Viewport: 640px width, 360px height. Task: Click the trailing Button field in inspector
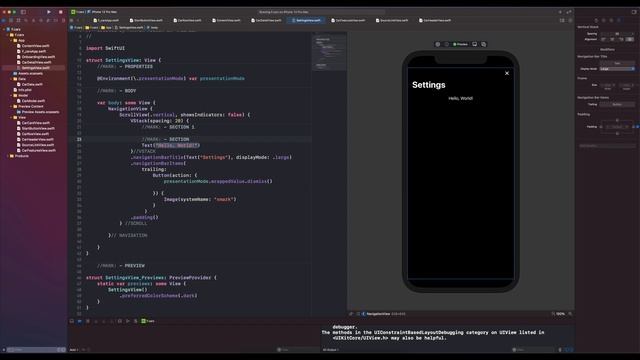[617, 104]
